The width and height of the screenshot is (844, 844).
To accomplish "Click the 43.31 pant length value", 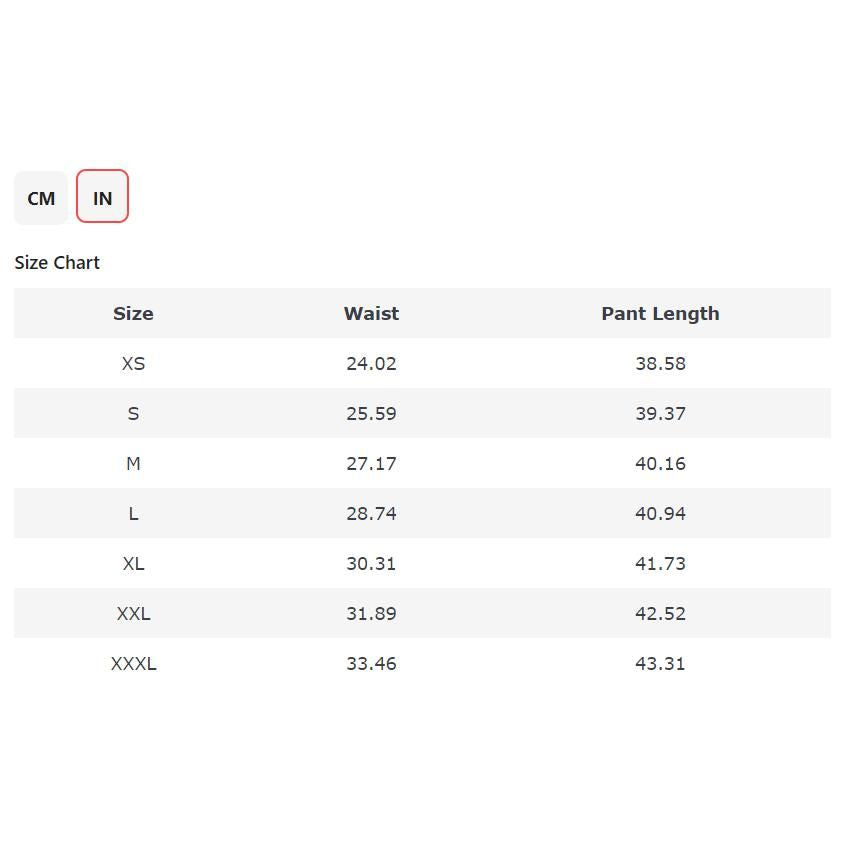I will [x=660, y=664].
